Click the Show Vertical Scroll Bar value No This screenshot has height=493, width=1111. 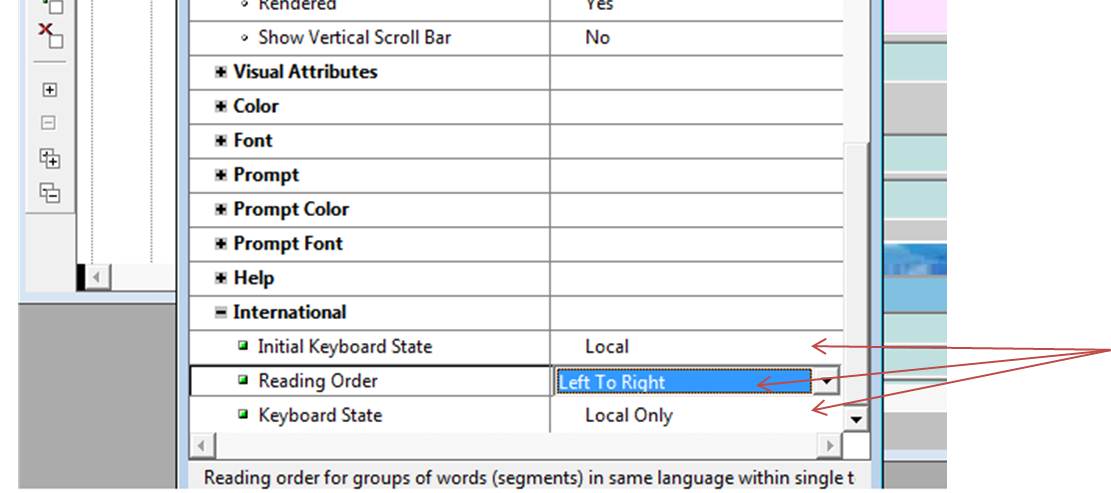[597, 38]
